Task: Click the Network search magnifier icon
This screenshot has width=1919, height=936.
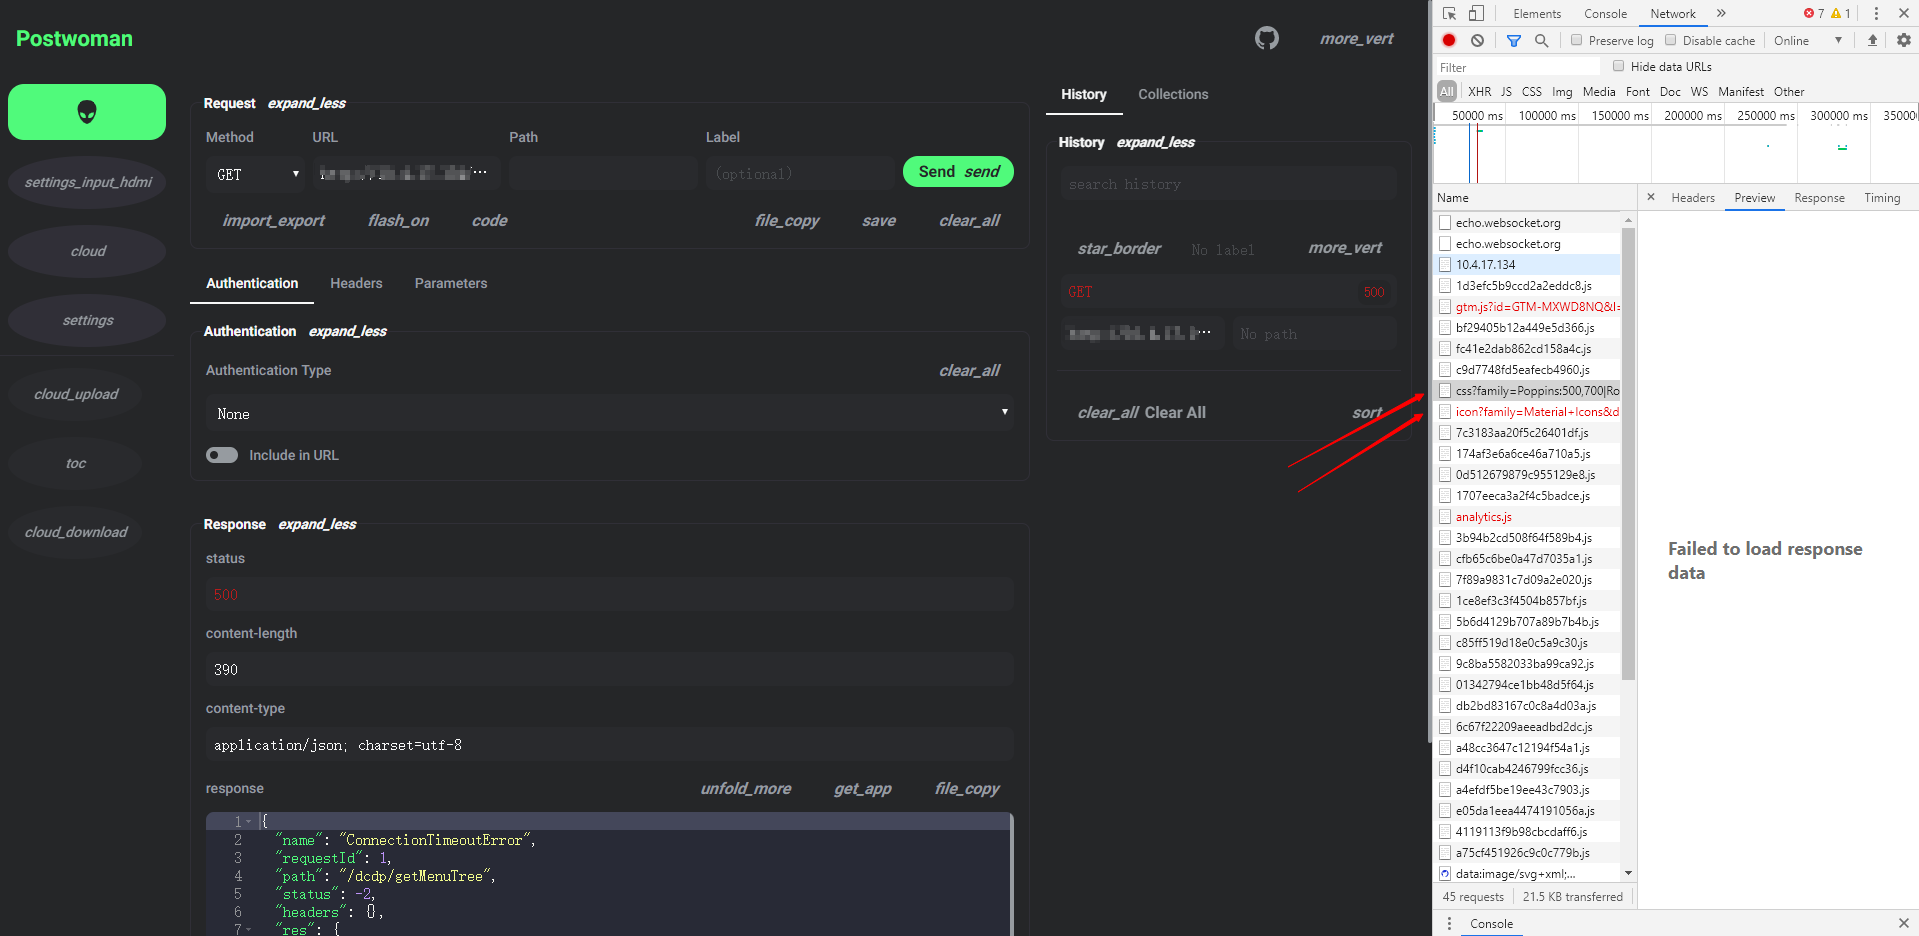Action: [x=1542, y=40]
